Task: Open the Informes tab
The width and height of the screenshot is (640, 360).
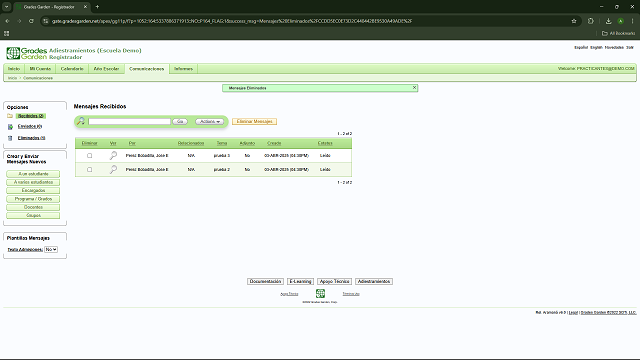Action: click(183, 69)
